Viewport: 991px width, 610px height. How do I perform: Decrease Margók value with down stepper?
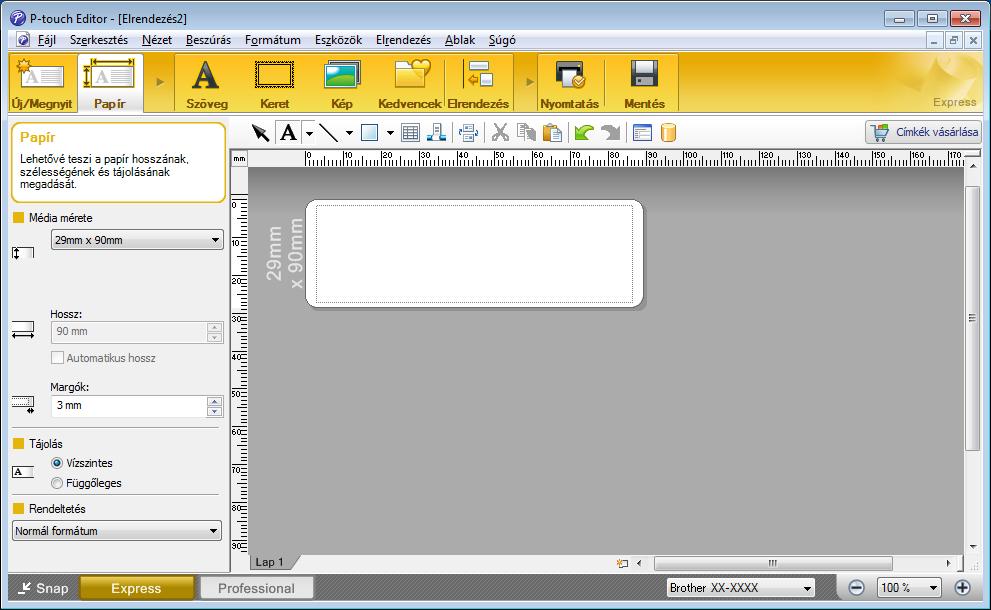coord(215,412)
